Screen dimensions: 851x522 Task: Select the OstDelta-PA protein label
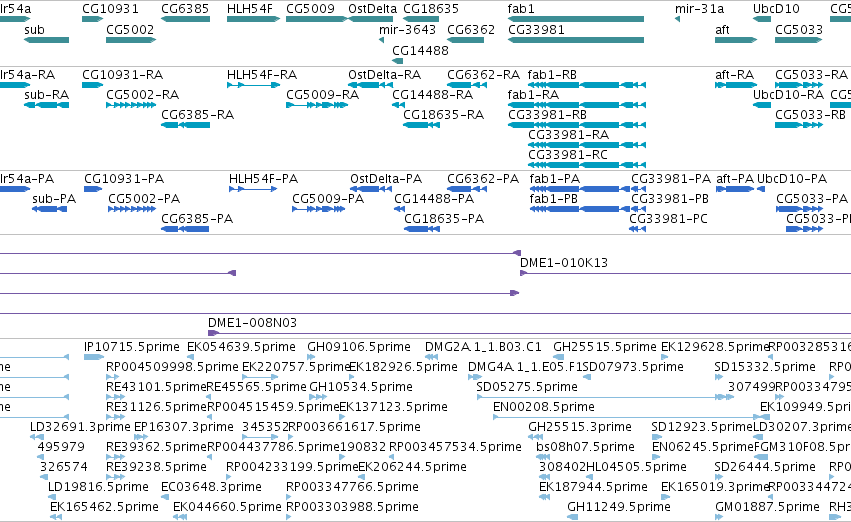(386, 179)
